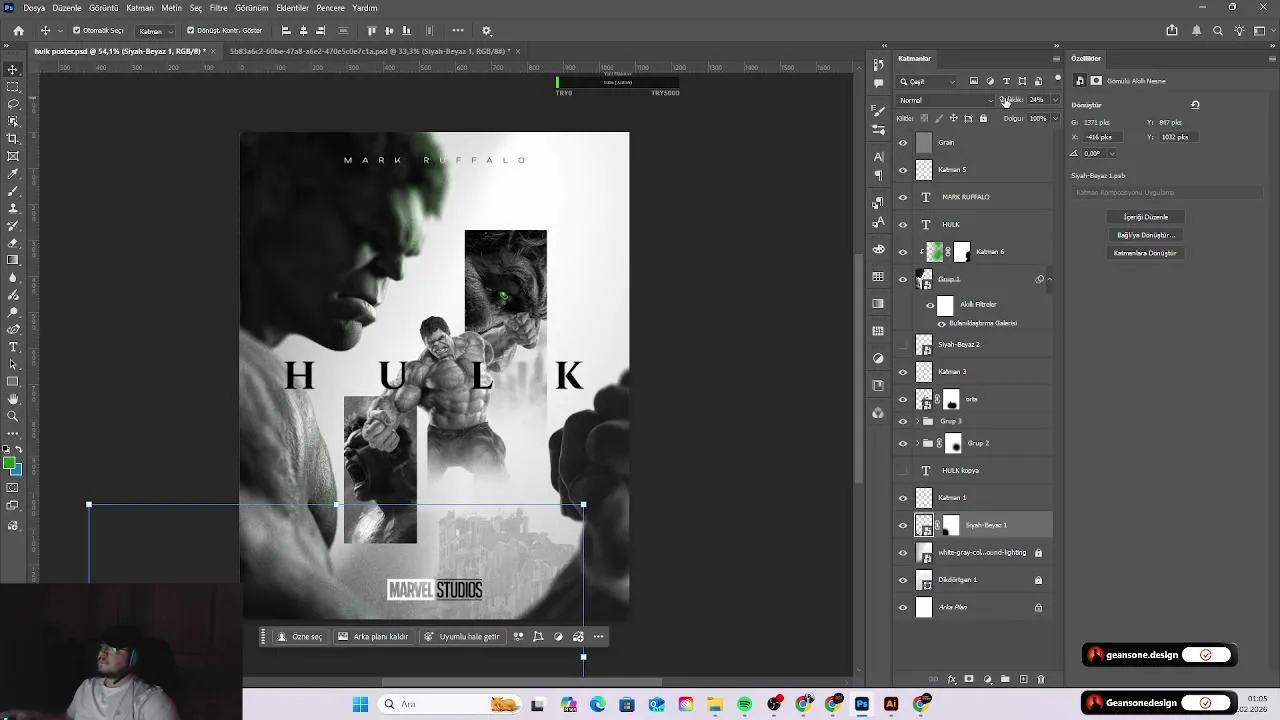Viewport: 1280px width, 720px height.
Task: Toggle Dönüşt. Kontr. Göster checkbox
Action: click(x=190, y=31)
